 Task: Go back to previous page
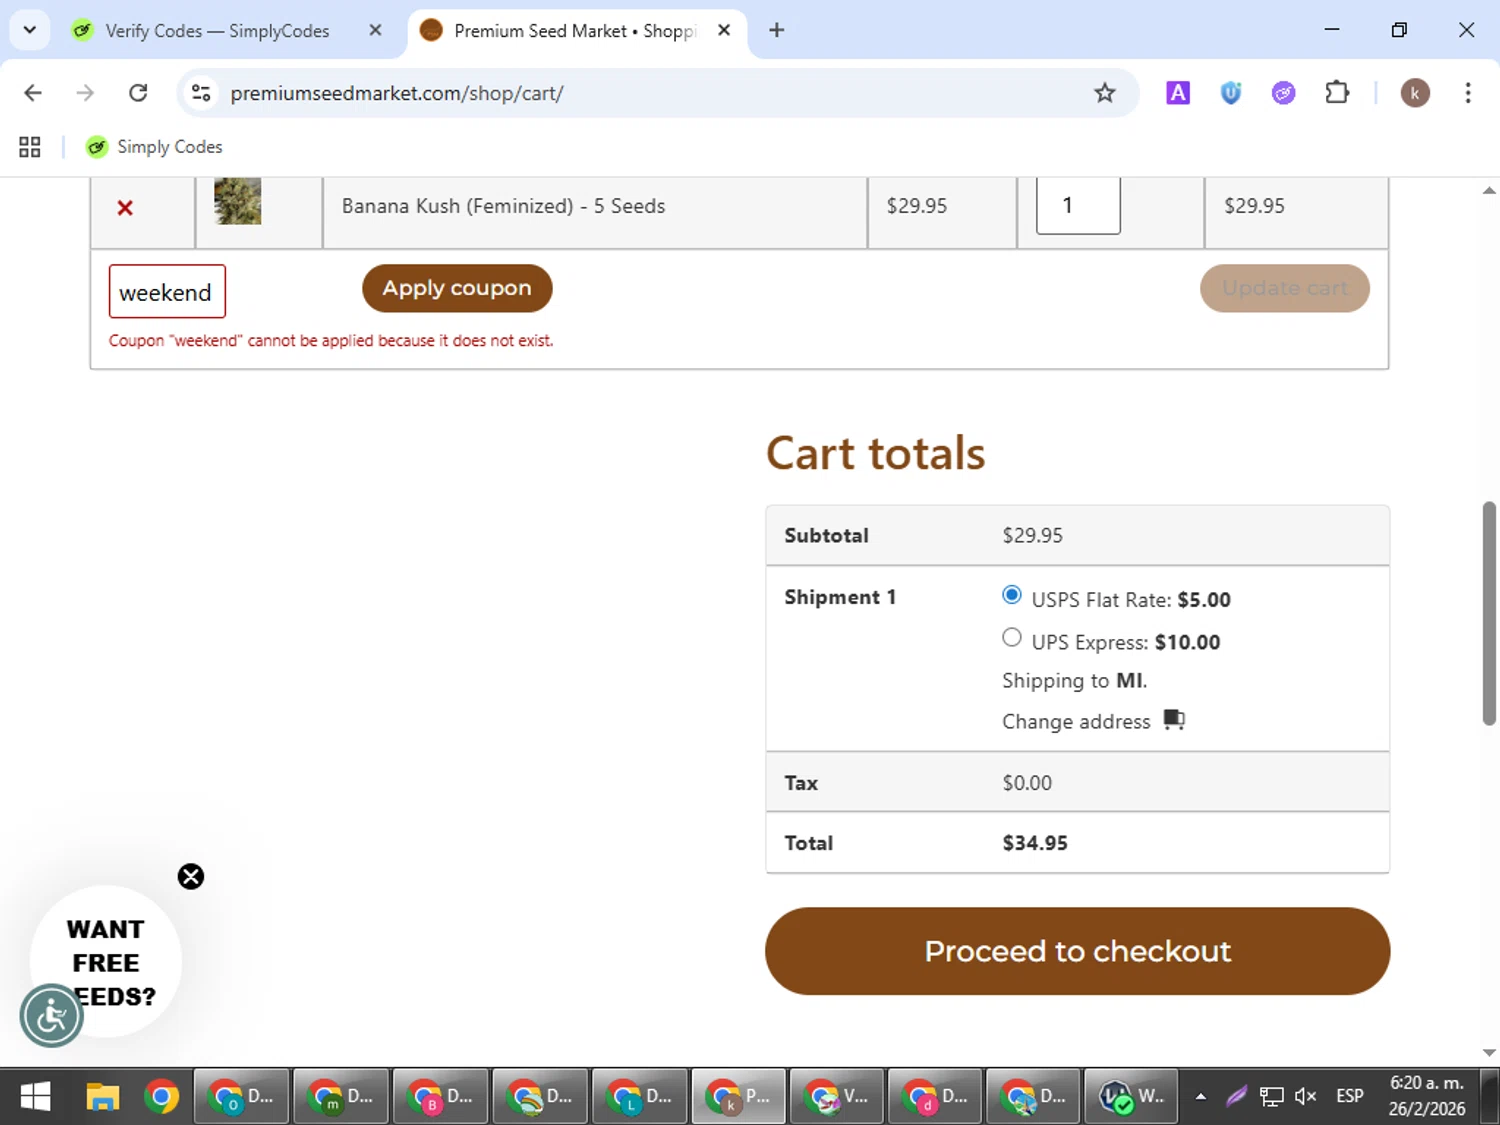click(x=33, y=93)
